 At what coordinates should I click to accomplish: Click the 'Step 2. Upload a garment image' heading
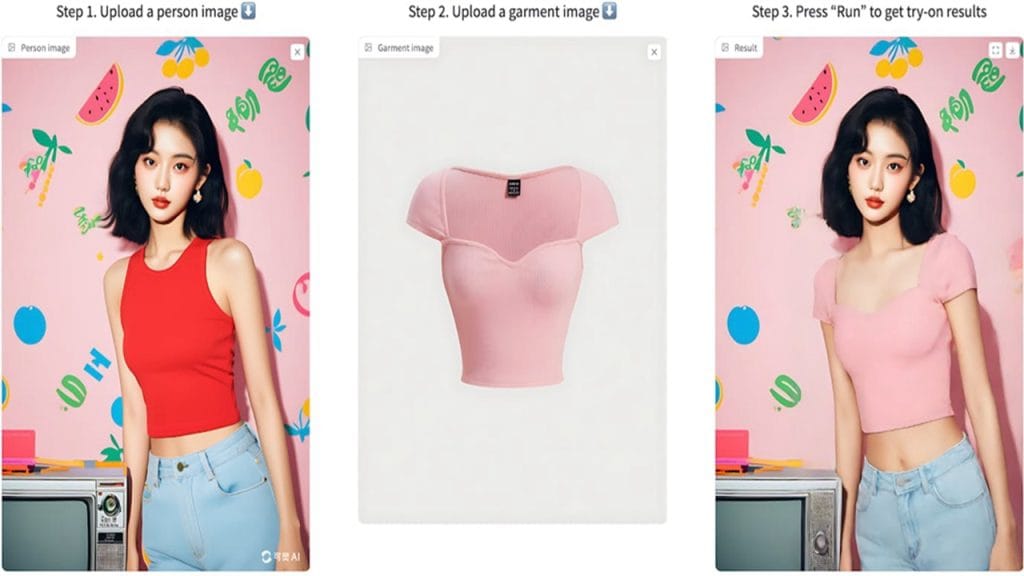click(504, 12)
